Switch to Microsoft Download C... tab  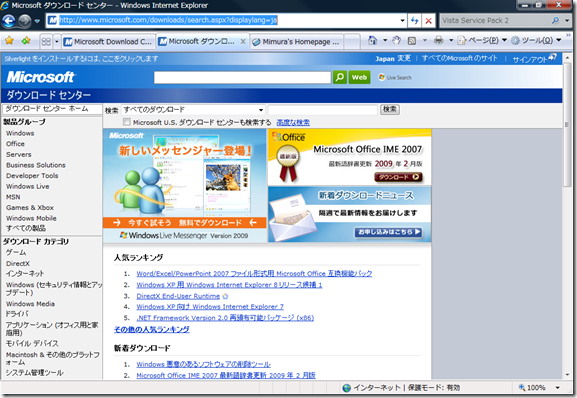point(109,42)
